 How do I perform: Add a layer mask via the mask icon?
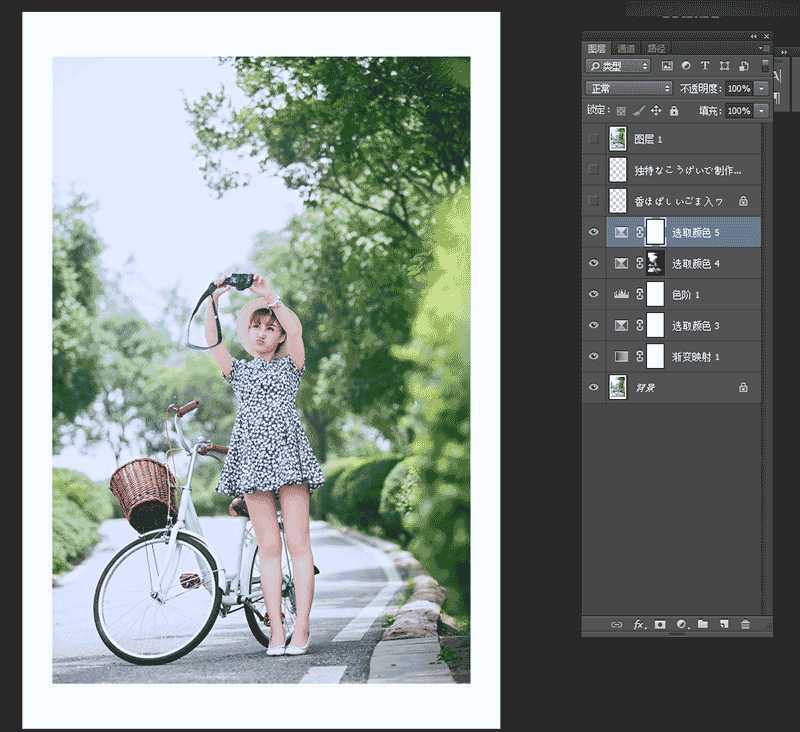click(x=660, y=624)
